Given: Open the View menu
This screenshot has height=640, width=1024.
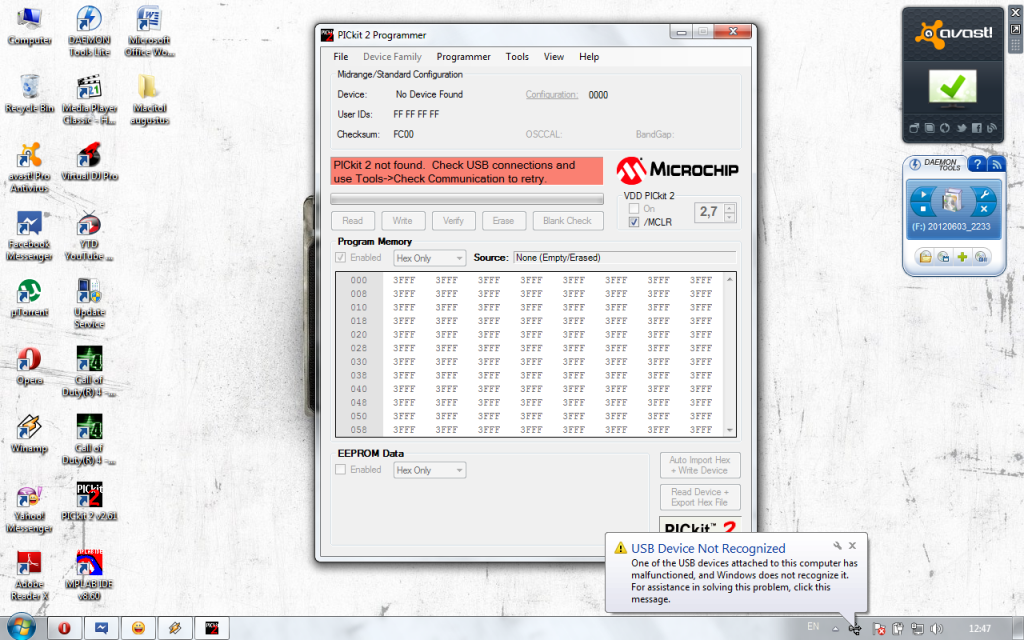Looking at the screenshot, I should point(553,57).
